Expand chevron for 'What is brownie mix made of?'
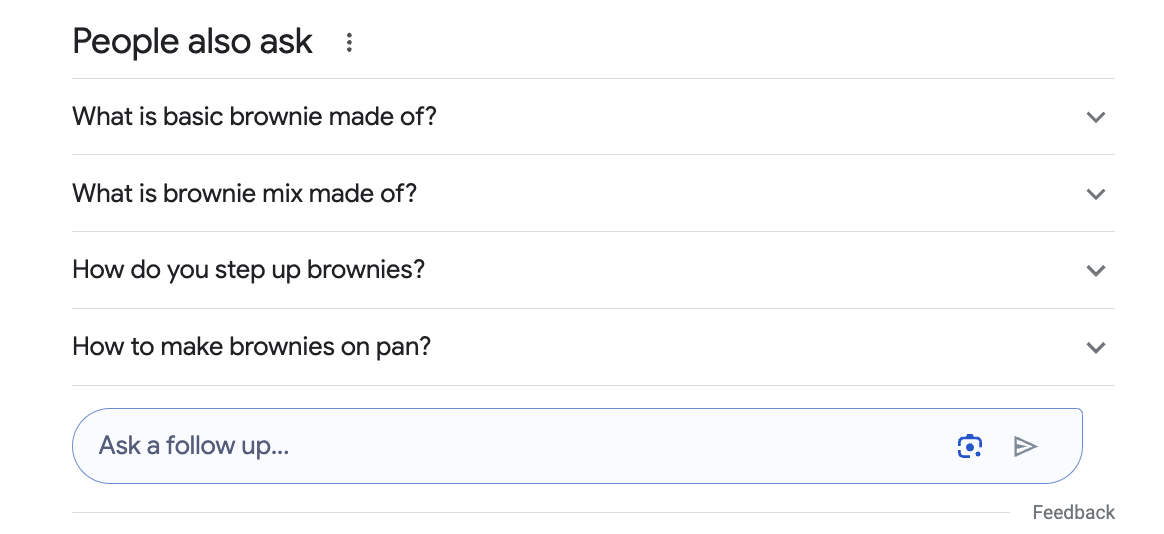 [x=1096, y=194]
